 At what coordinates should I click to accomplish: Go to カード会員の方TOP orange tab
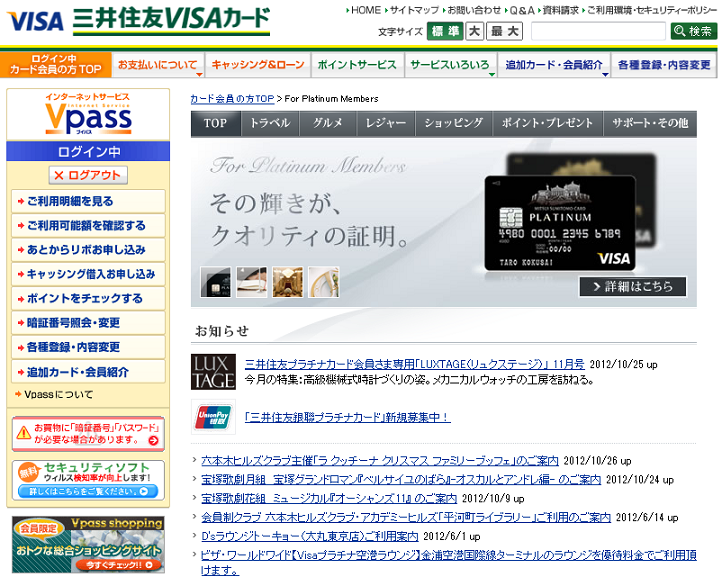coord(56,64)
